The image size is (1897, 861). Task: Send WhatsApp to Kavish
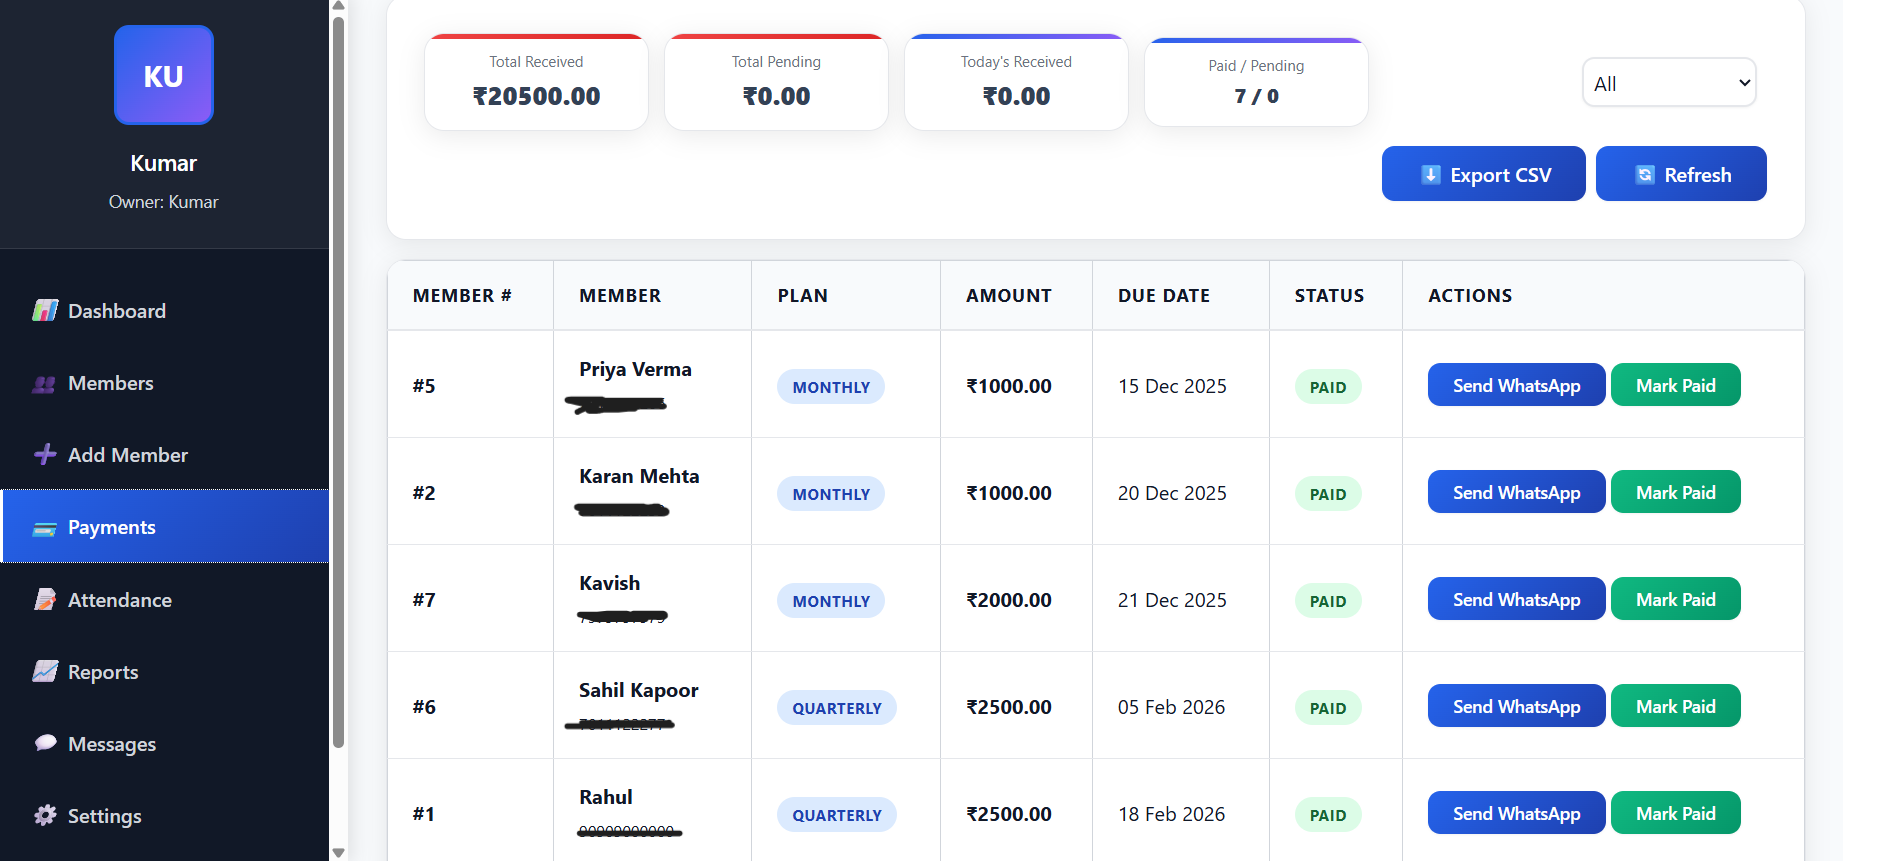1516,599
